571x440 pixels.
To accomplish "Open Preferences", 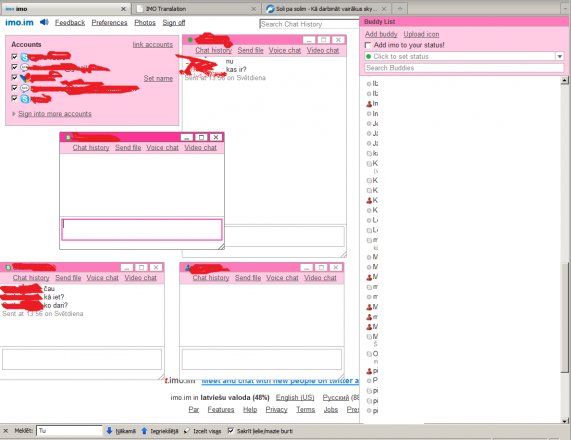I will [109, 23].
